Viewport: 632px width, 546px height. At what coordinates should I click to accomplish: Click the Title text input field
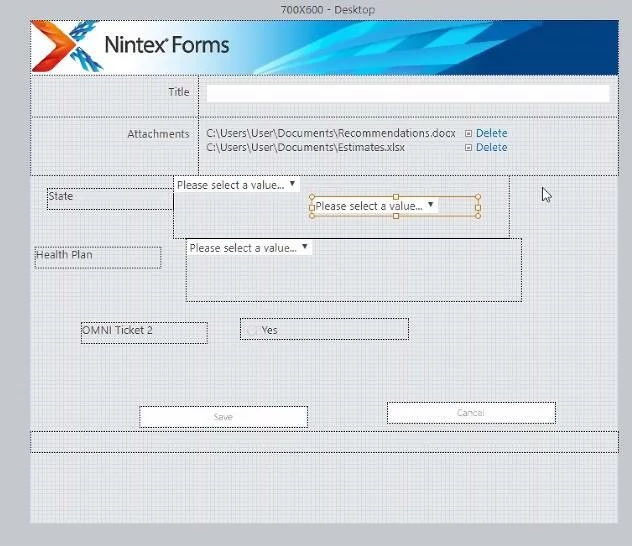coord(407,93)
